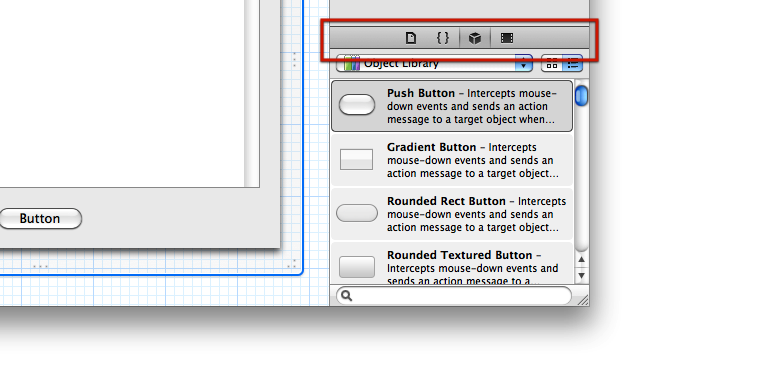Open the Code Snippet library braces icon
The image size is (780, 366).
coord(443,38)
